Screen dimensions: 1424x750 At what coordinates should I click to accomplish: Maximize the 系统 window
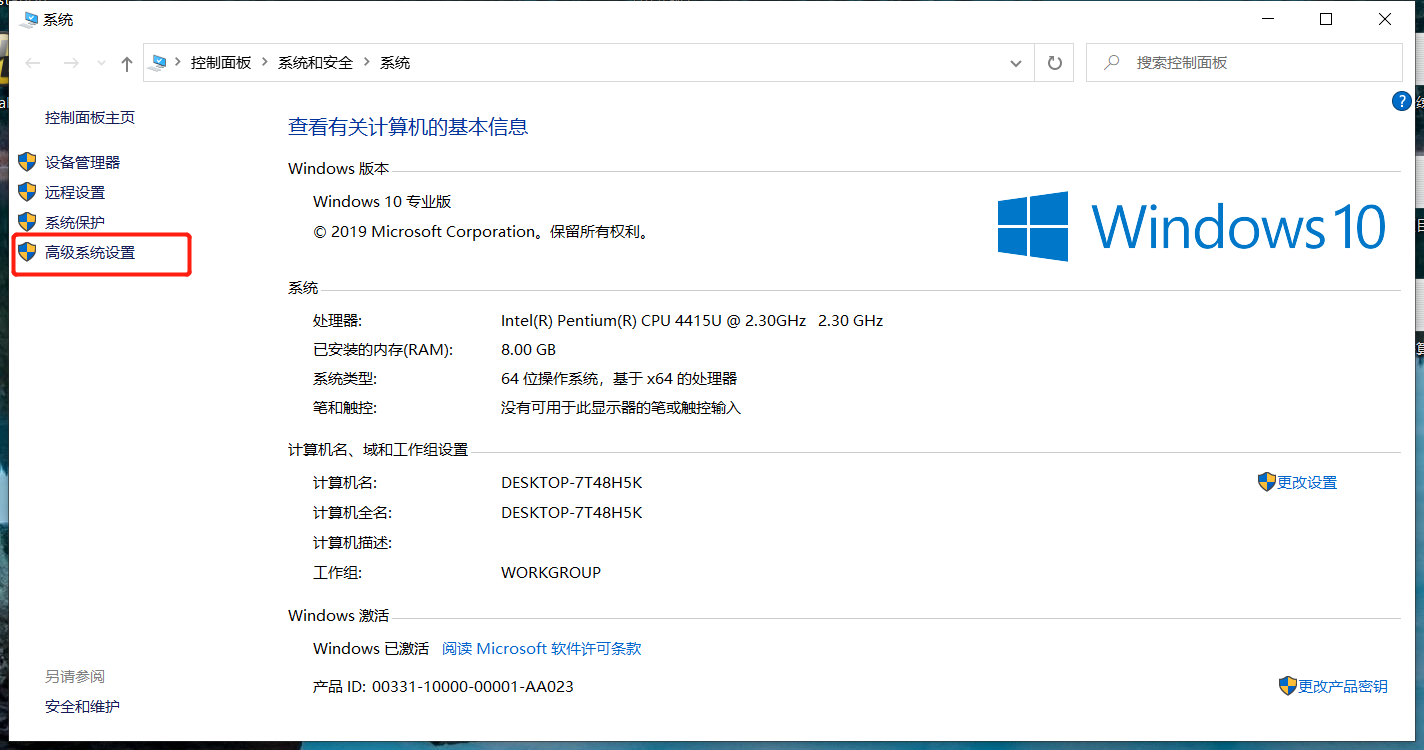pyautogui.click(x=1326, y=19)
